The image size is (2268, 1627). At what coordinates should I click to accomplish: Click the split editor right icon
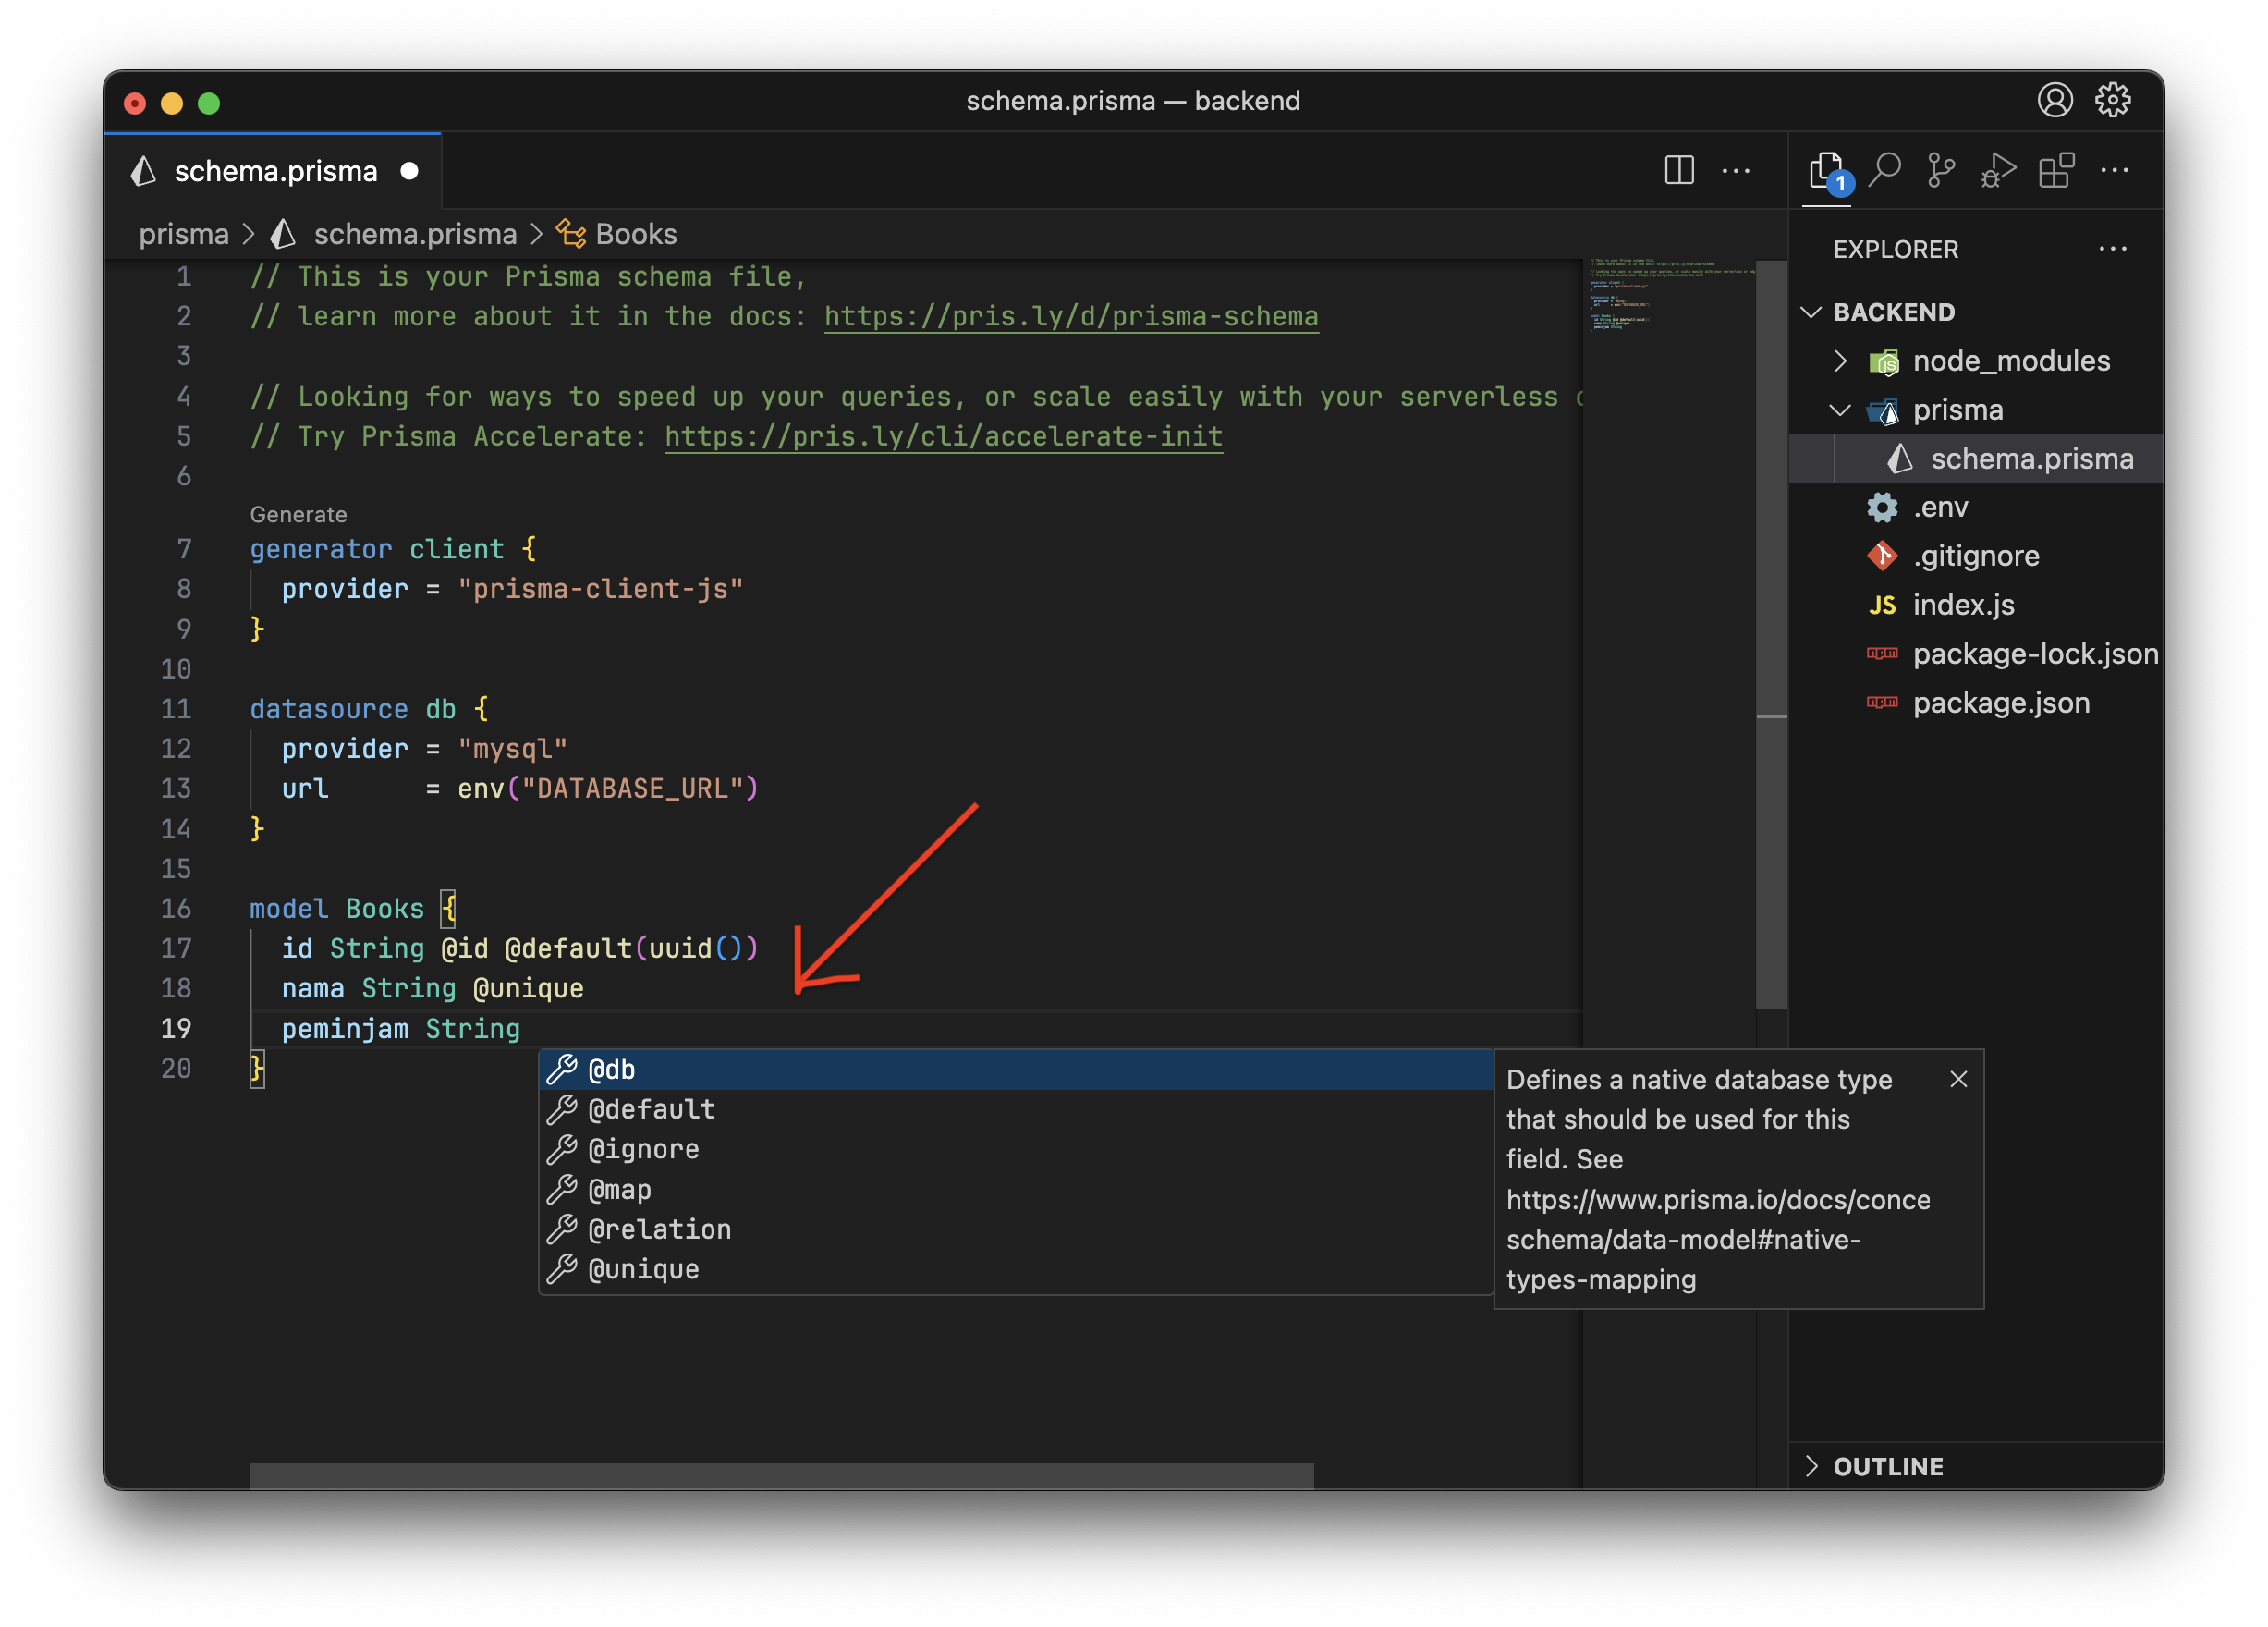pyautogui.click(x=1679, y=170)
